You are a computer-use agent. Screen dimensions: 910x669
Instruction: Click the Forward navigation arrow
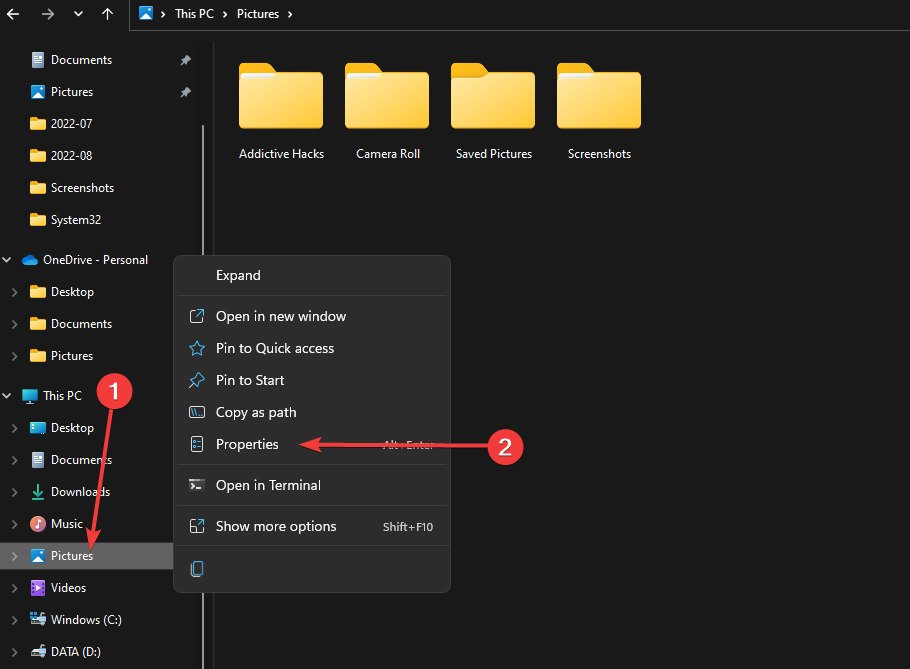[47, 14]
